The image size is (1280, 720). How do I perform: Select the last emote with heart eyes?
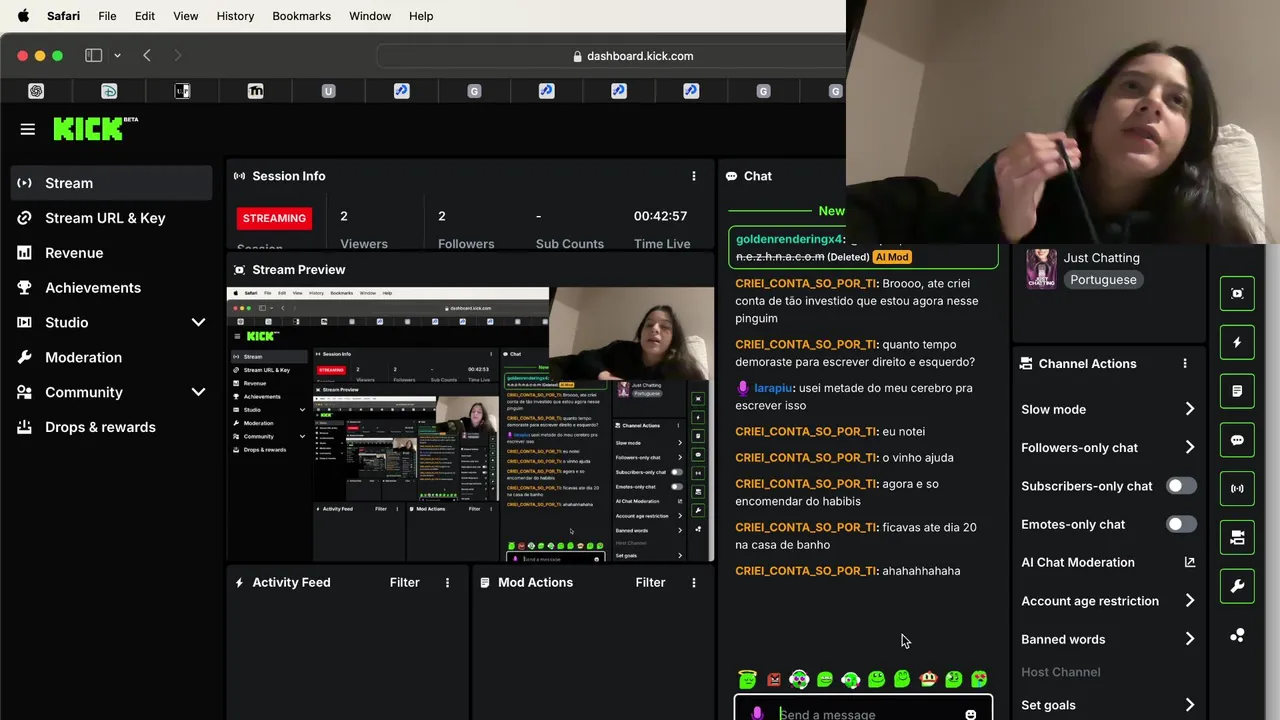click(x=979, y=679)
